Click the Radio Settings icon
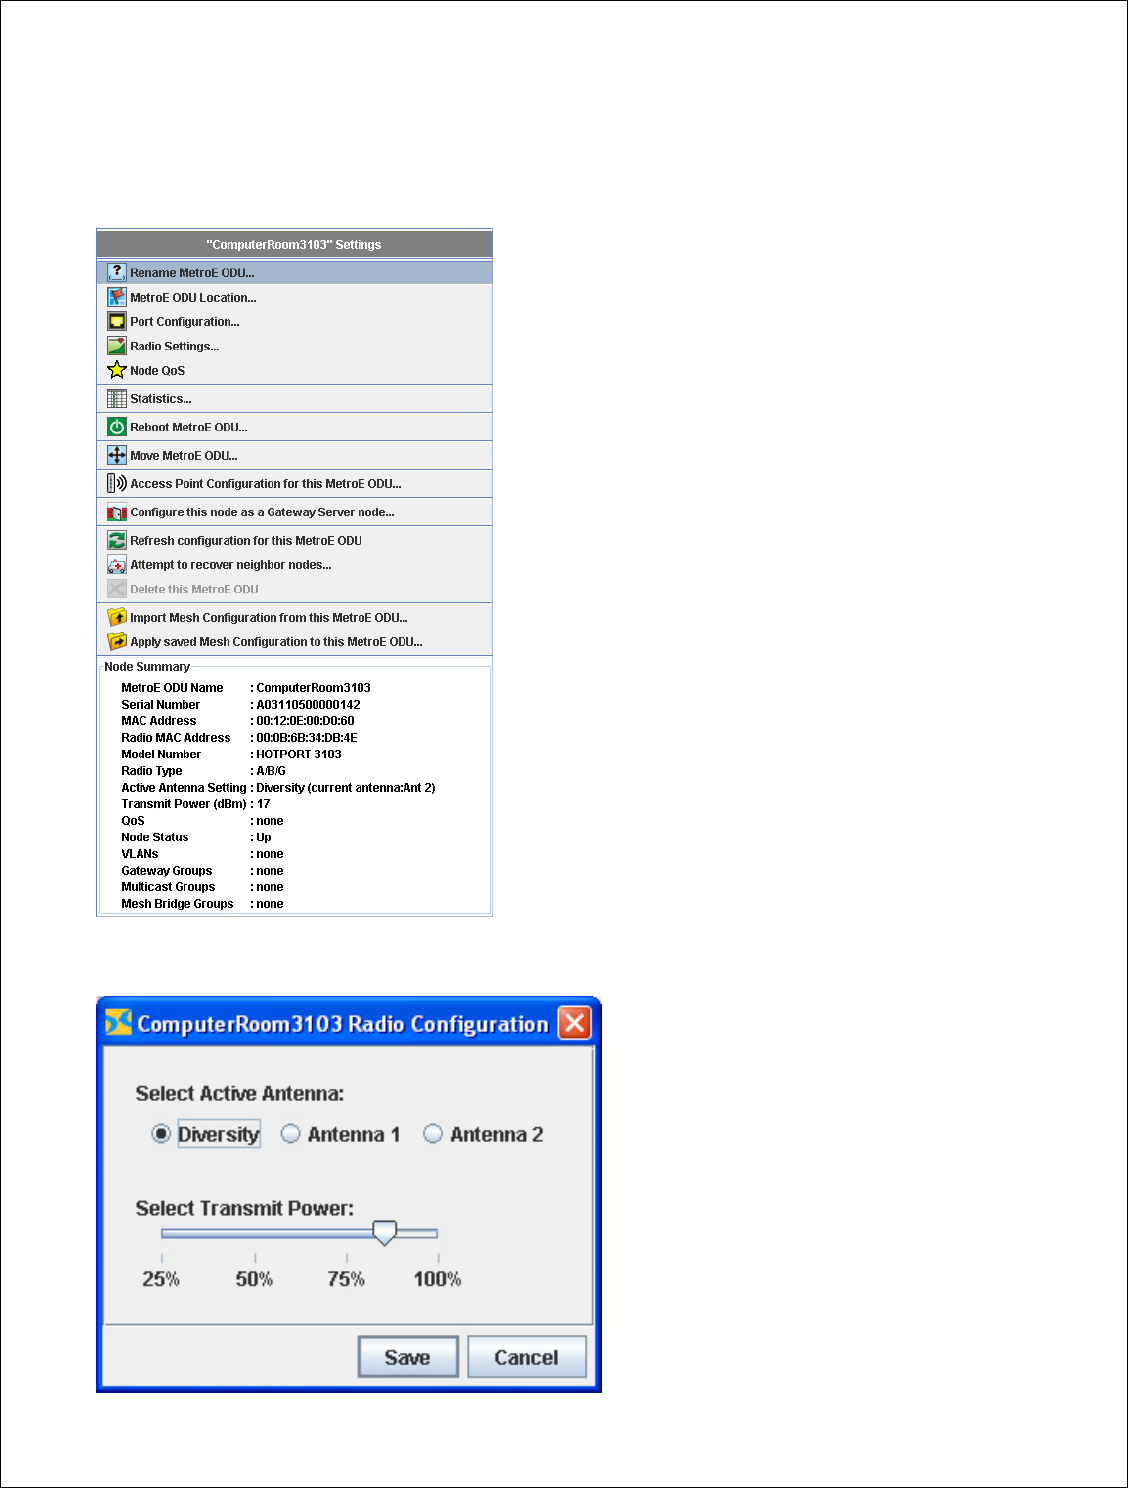The width and height of the screenshot is (1128, 1488). click(117, 346)
